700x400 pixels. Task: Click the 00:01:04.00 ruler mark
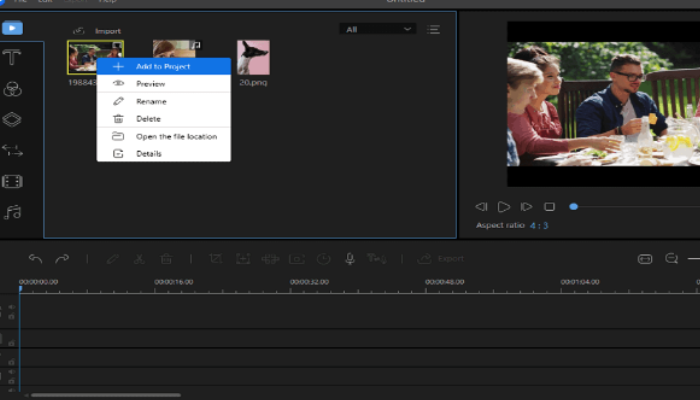(x=580, y=282)
